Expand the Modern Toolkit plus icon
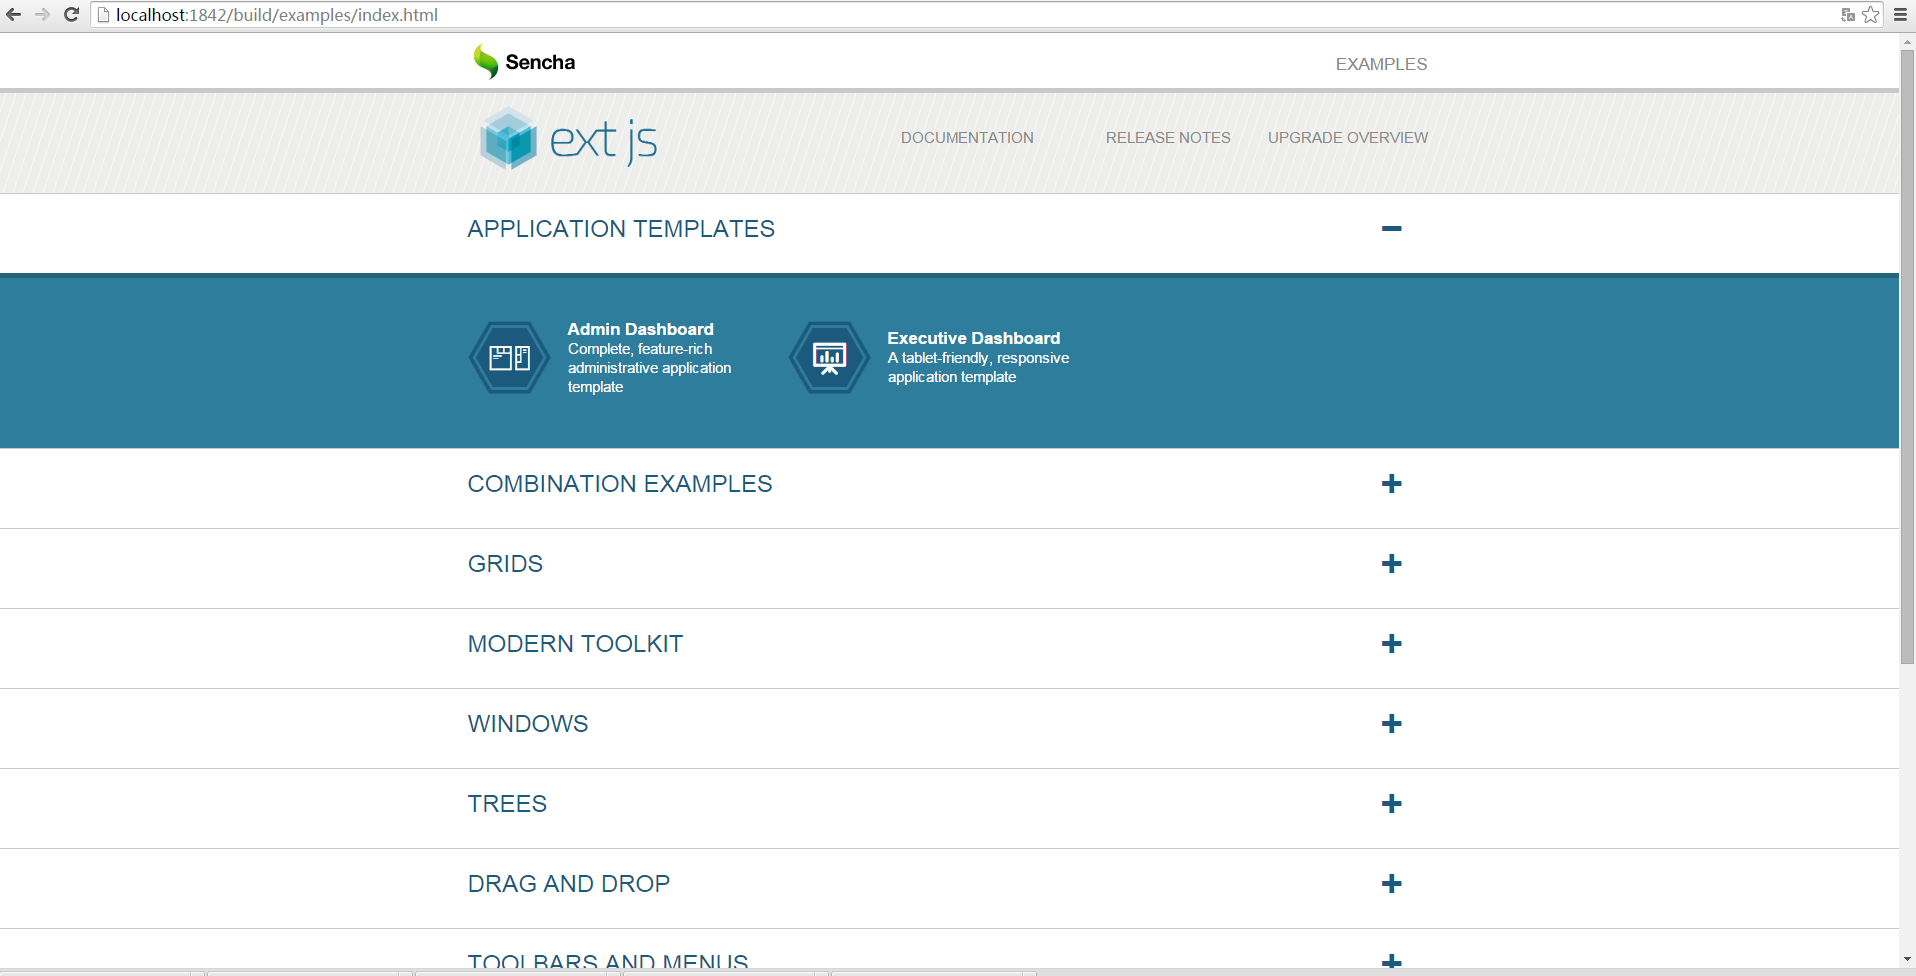Screen dimensions: 1916x976 pos(1391,644)
